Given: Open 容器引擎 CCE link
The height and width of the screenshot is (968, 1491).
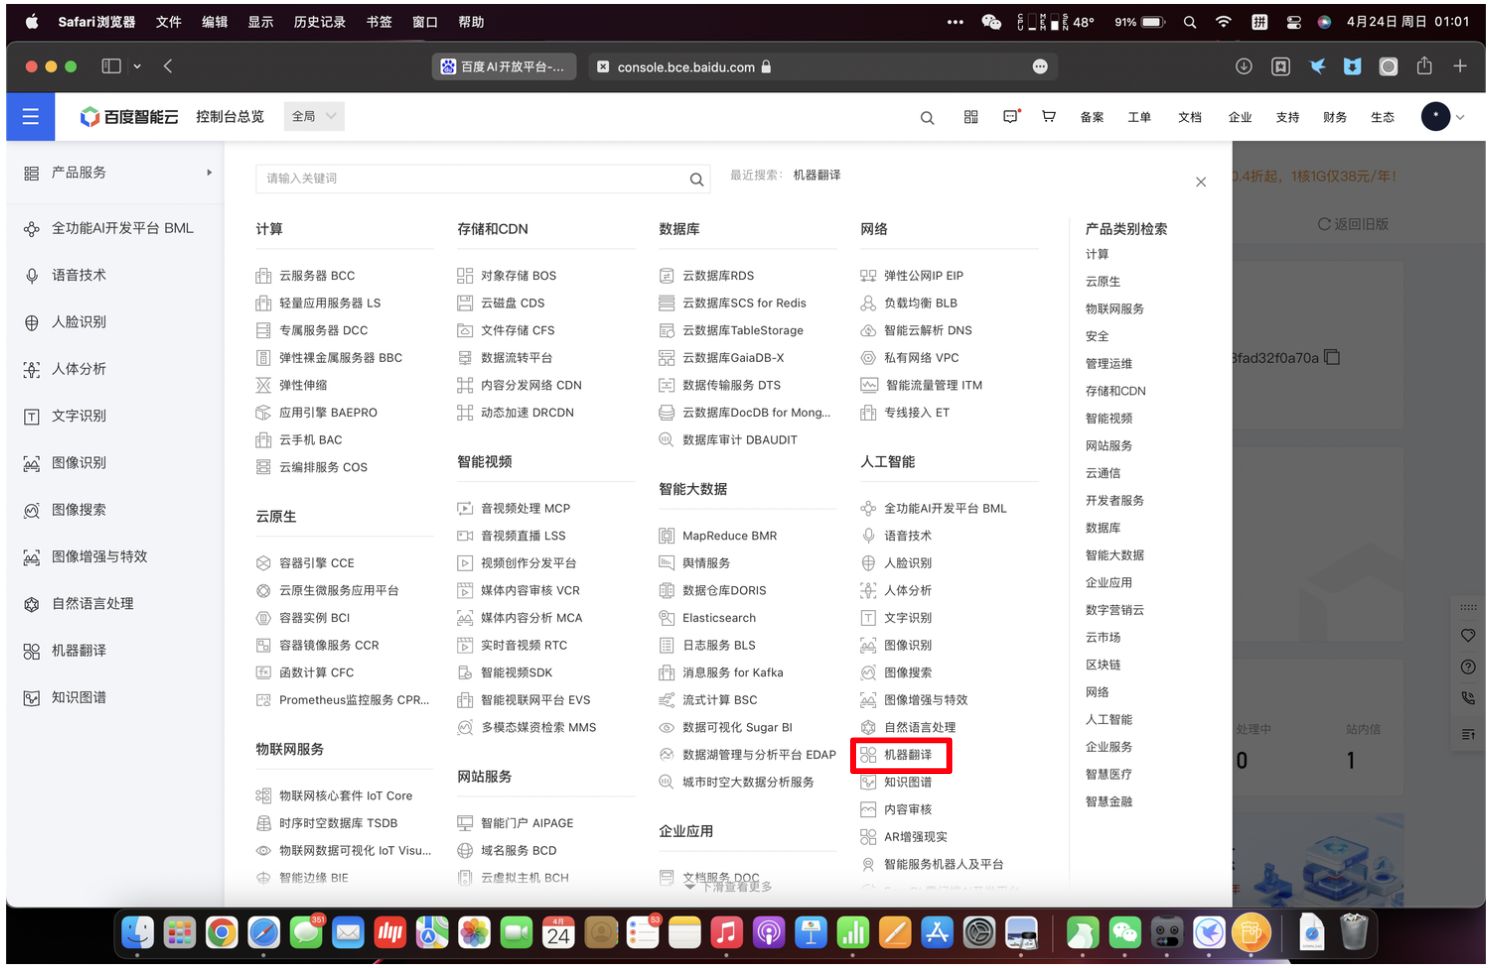Looking at the screenshot, I should pyautogui.click(x=316, y=563).
